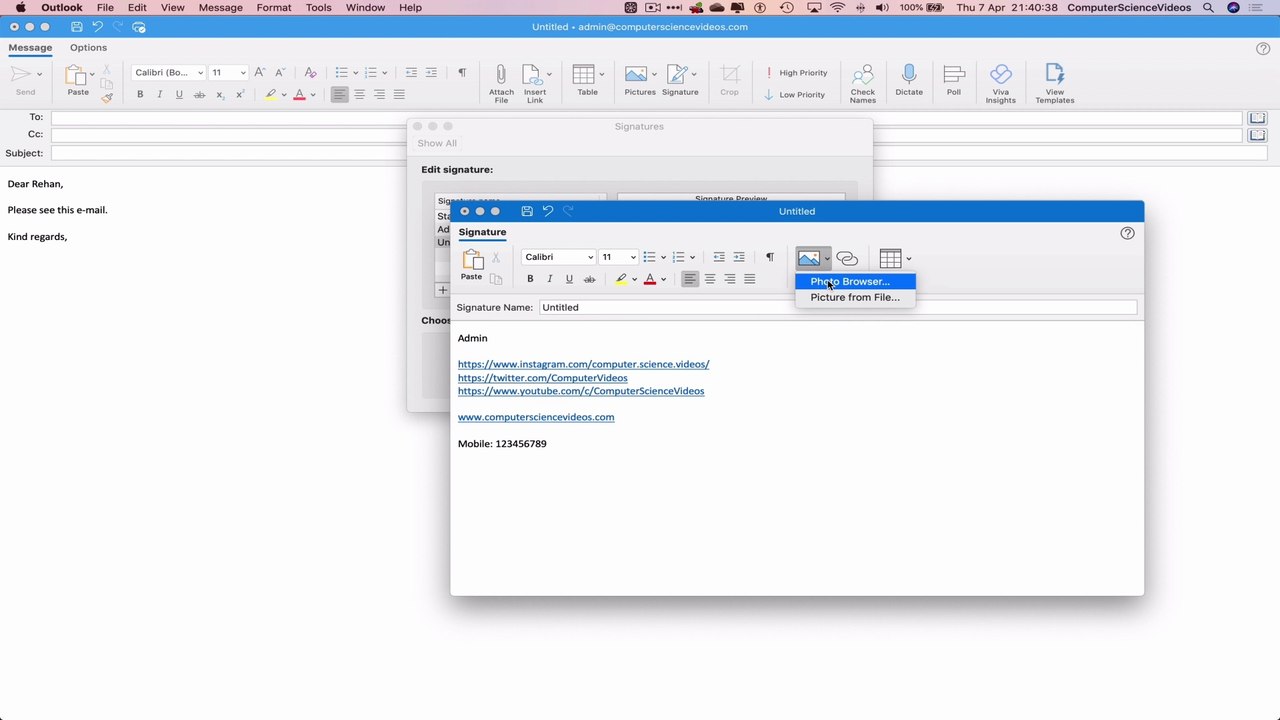Open the Tools menu

click(x=318, y=7)
